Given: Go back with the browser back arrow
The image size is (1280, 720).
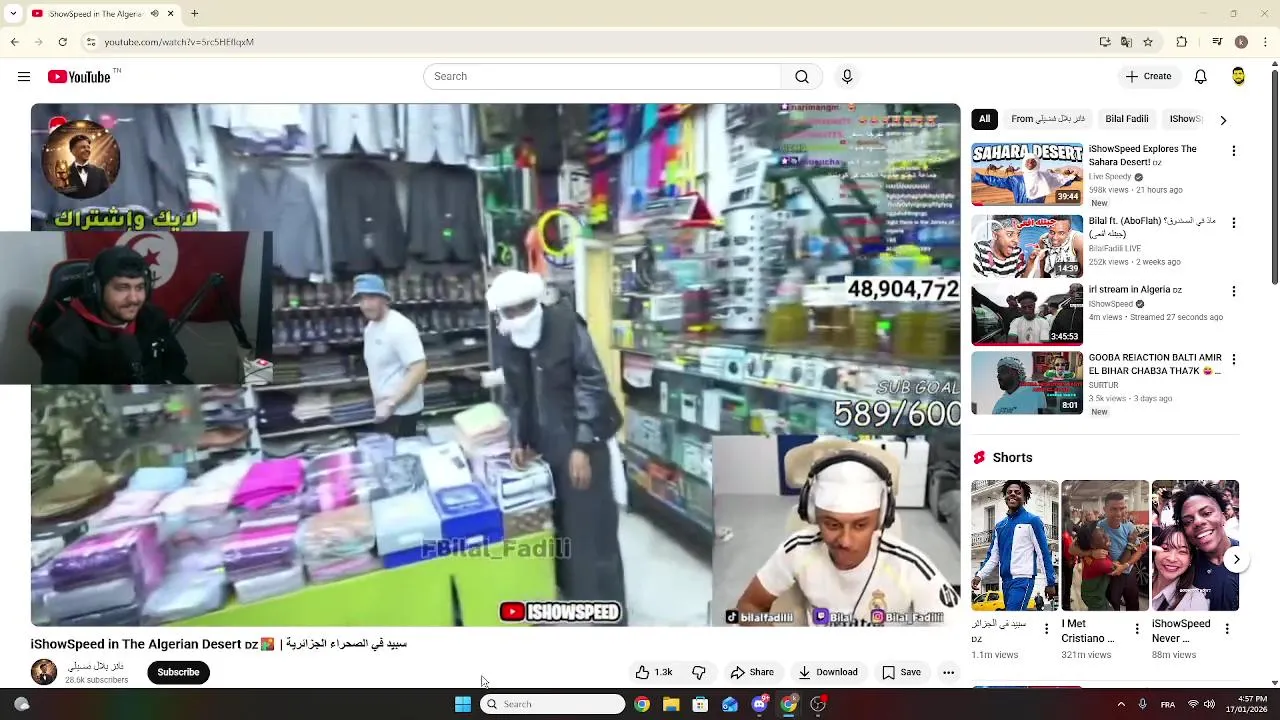Looking at the screenshot, I should click(14, 42).
